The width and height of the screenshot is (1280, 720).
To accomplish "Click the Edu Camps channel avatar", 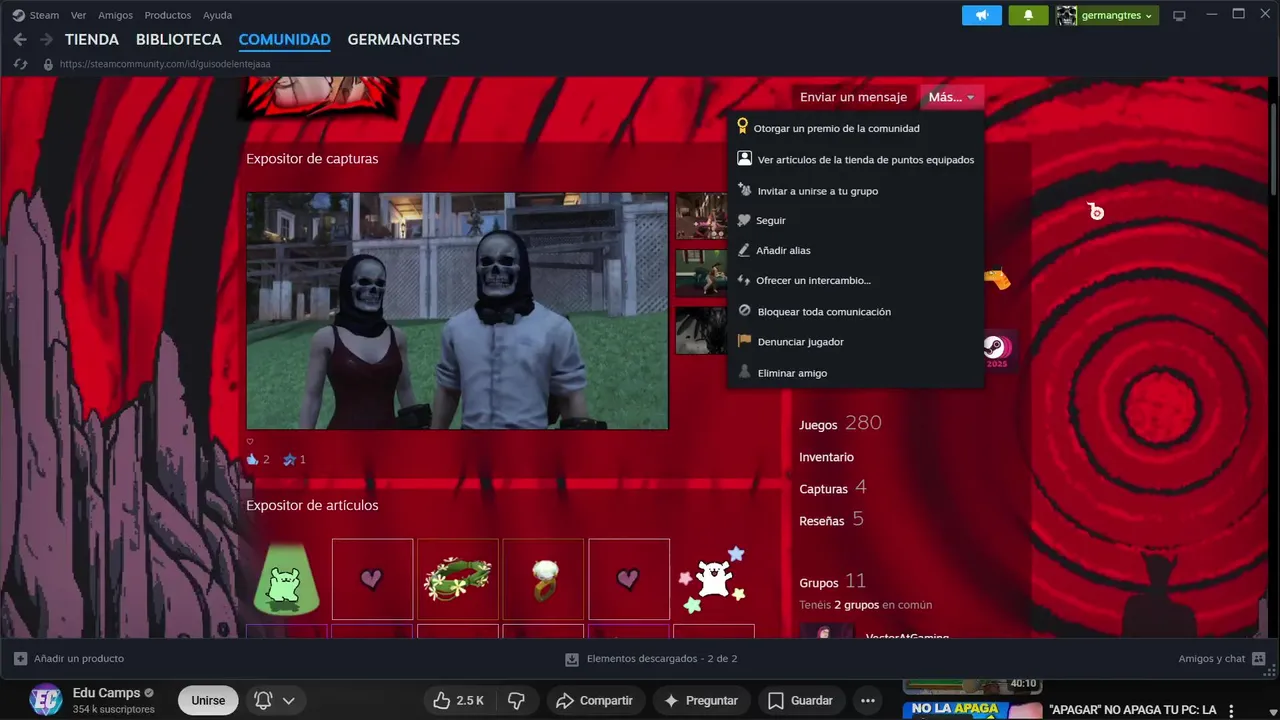I will (46, 700).
